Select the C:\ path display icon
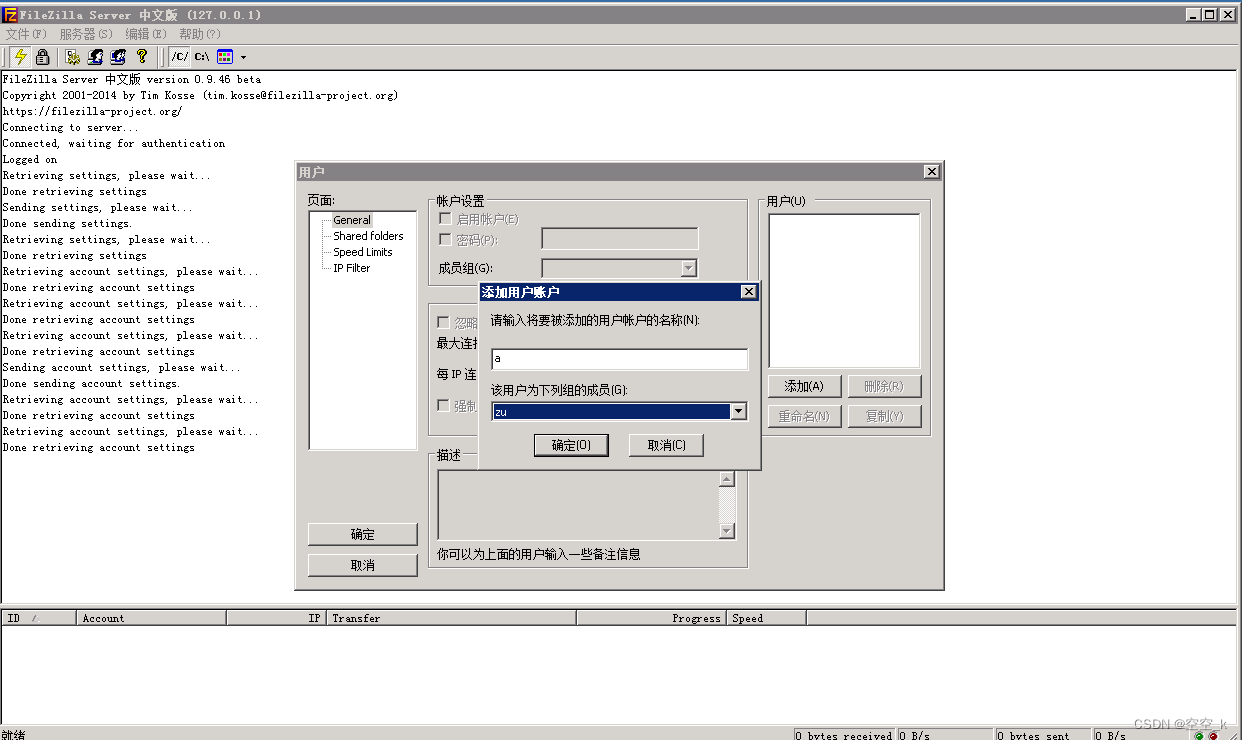The image size is (1242, 740). click(202, 57)
